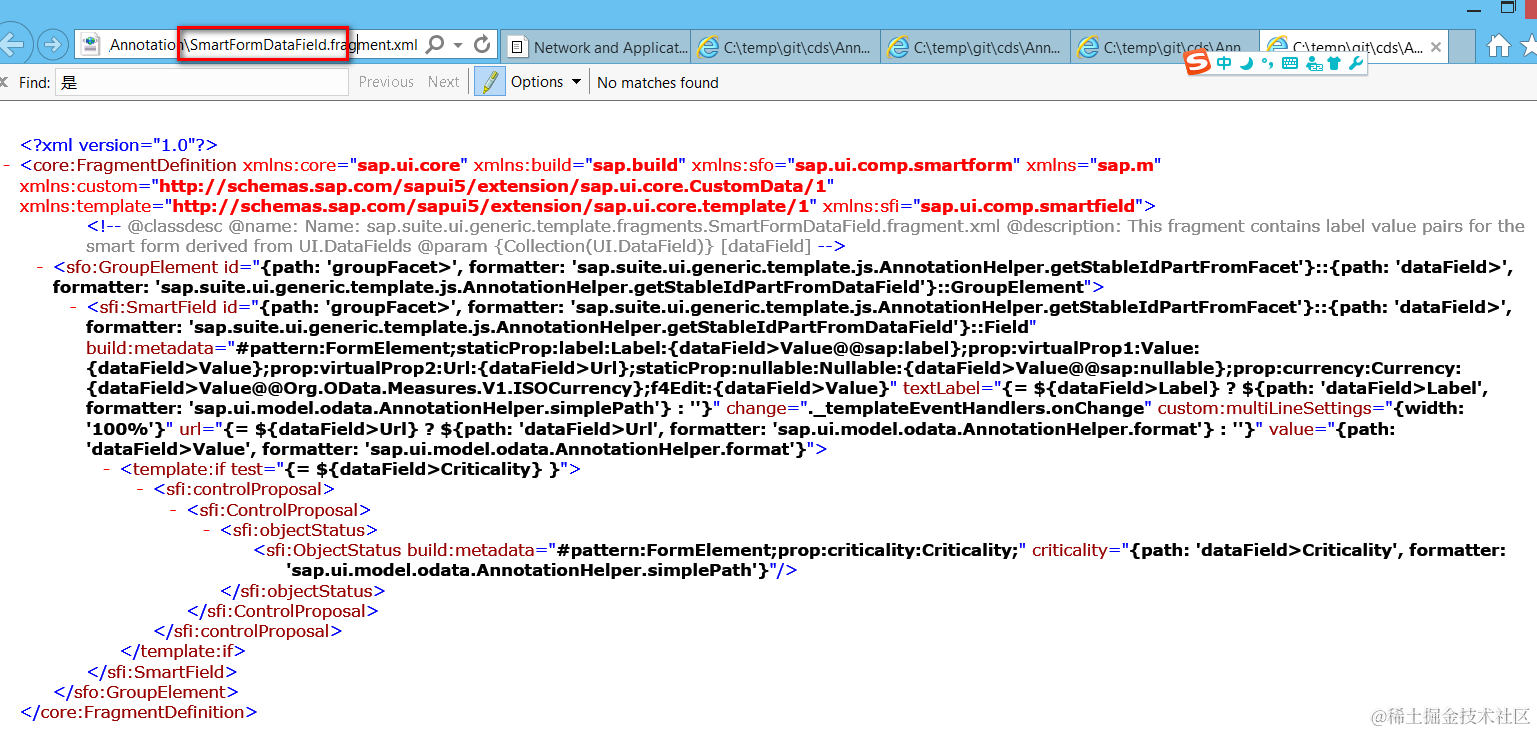Toggle the highlight all matches pencil icon
This screenshot has height=733, width=1537.
click(489, 82)
